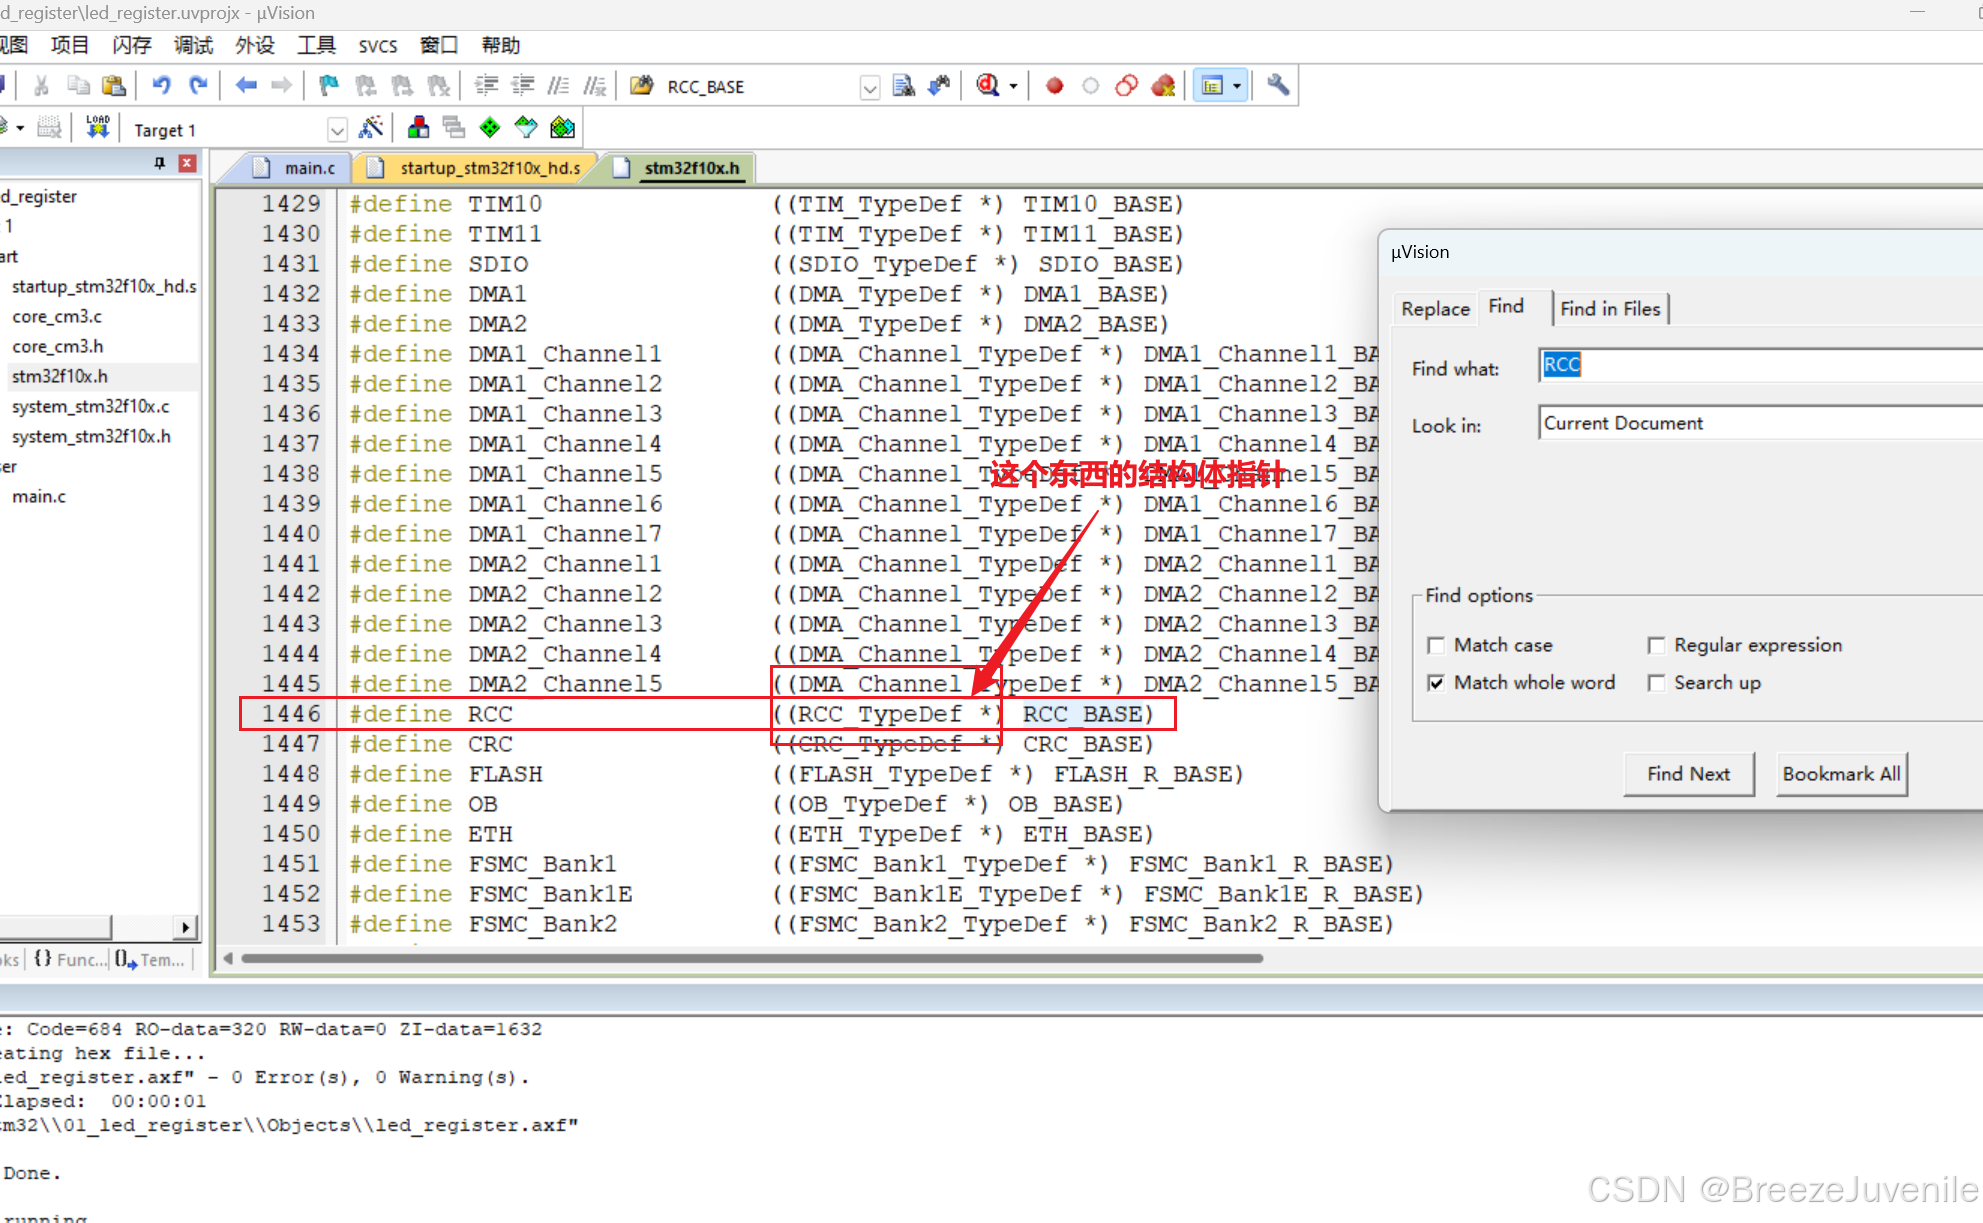Open Options for Target magic wand icon
Viewport: 1983px width, 1223px height.
[x=371, y=128]
